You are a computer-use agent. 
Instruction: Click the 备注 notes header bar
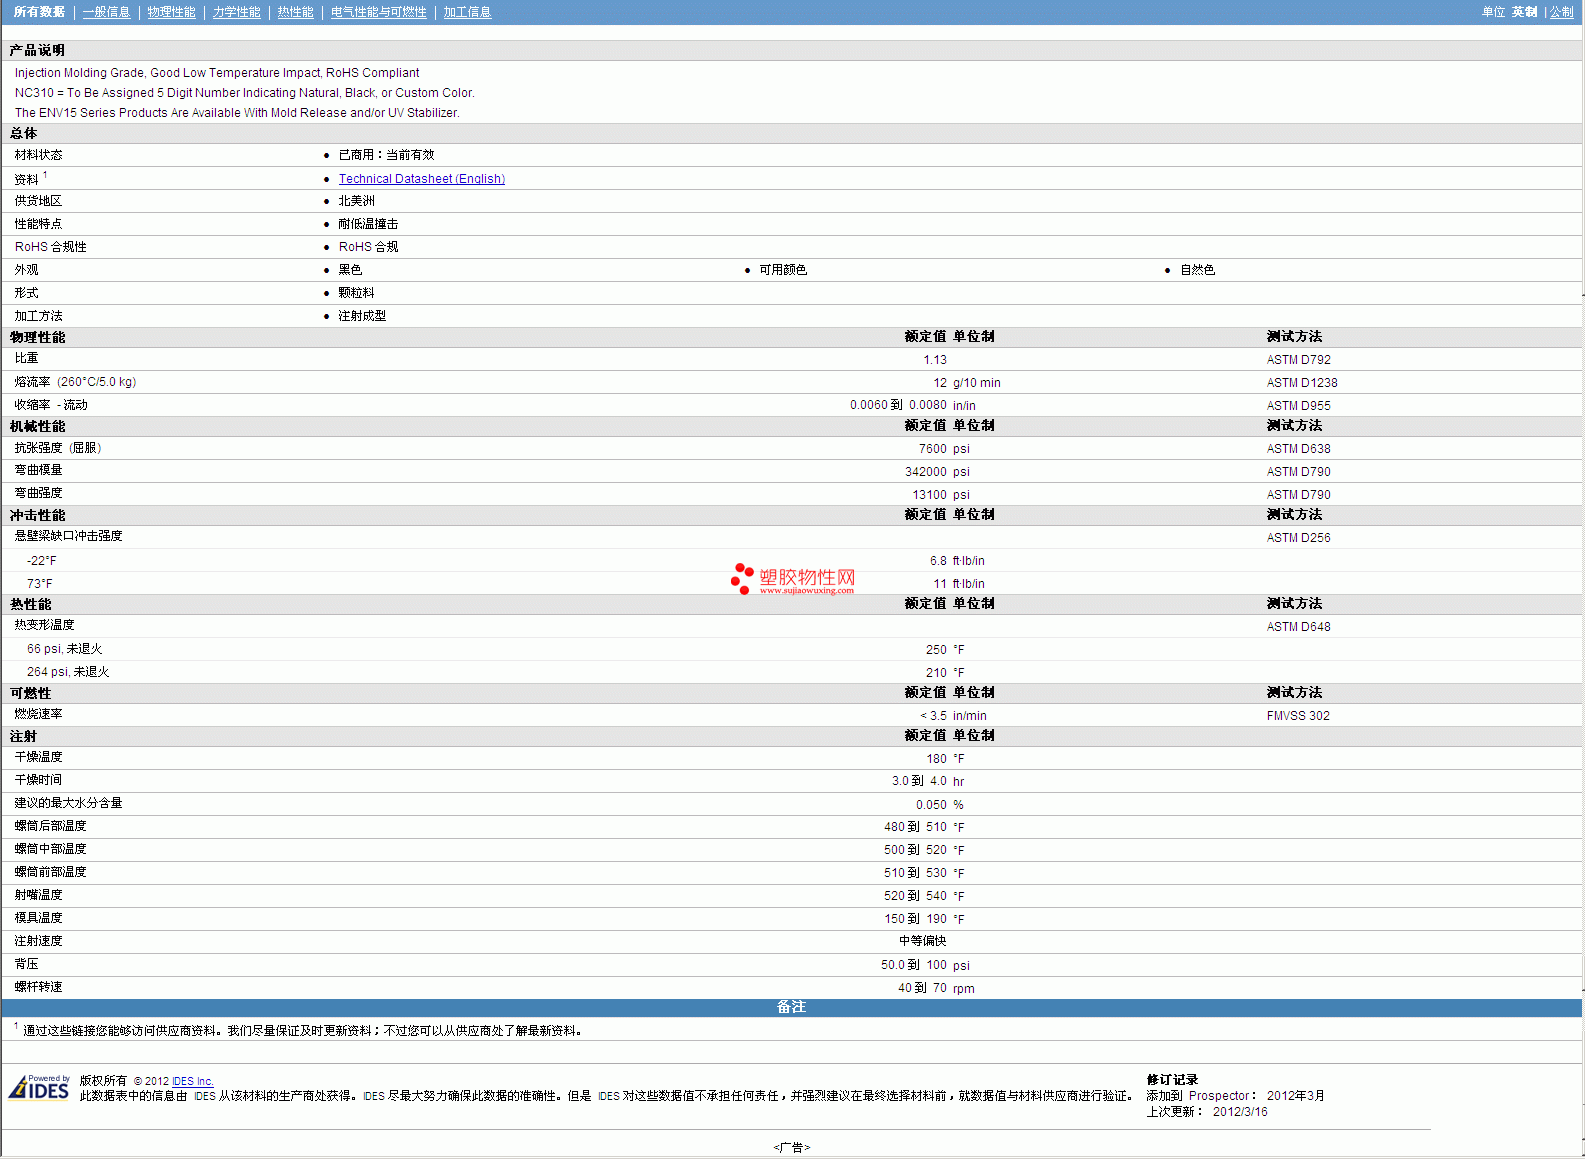791,1007
